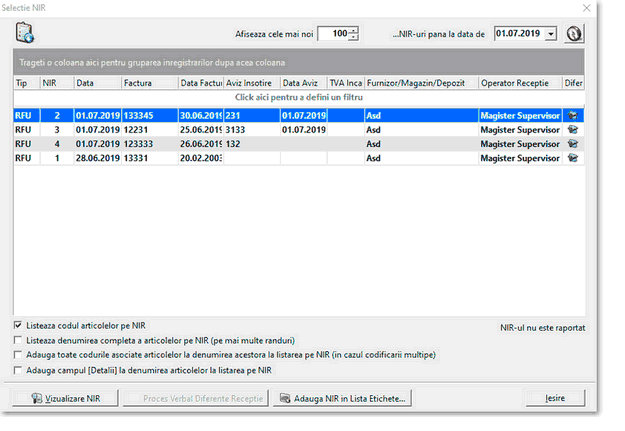Sort by the Factura column header
This screenshot has width=625, height=431.
pos(149,83)
